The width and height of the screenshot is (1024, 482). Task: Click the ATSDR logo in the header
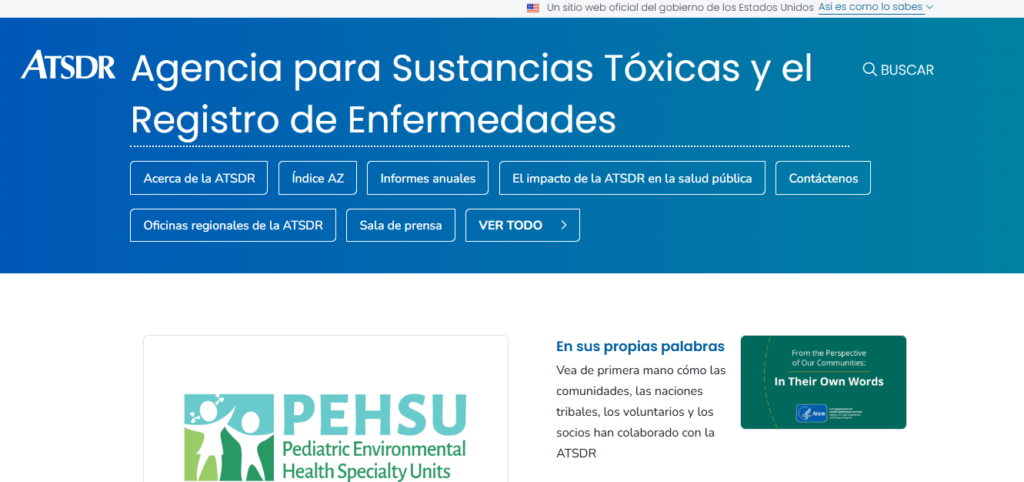[x=68, y=65]
